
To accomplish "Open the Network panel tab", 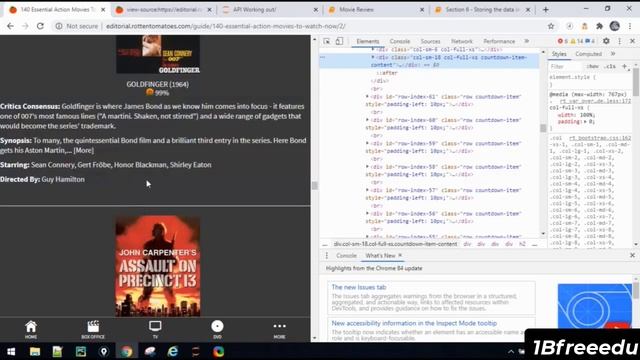I will [x=462, y=41].
